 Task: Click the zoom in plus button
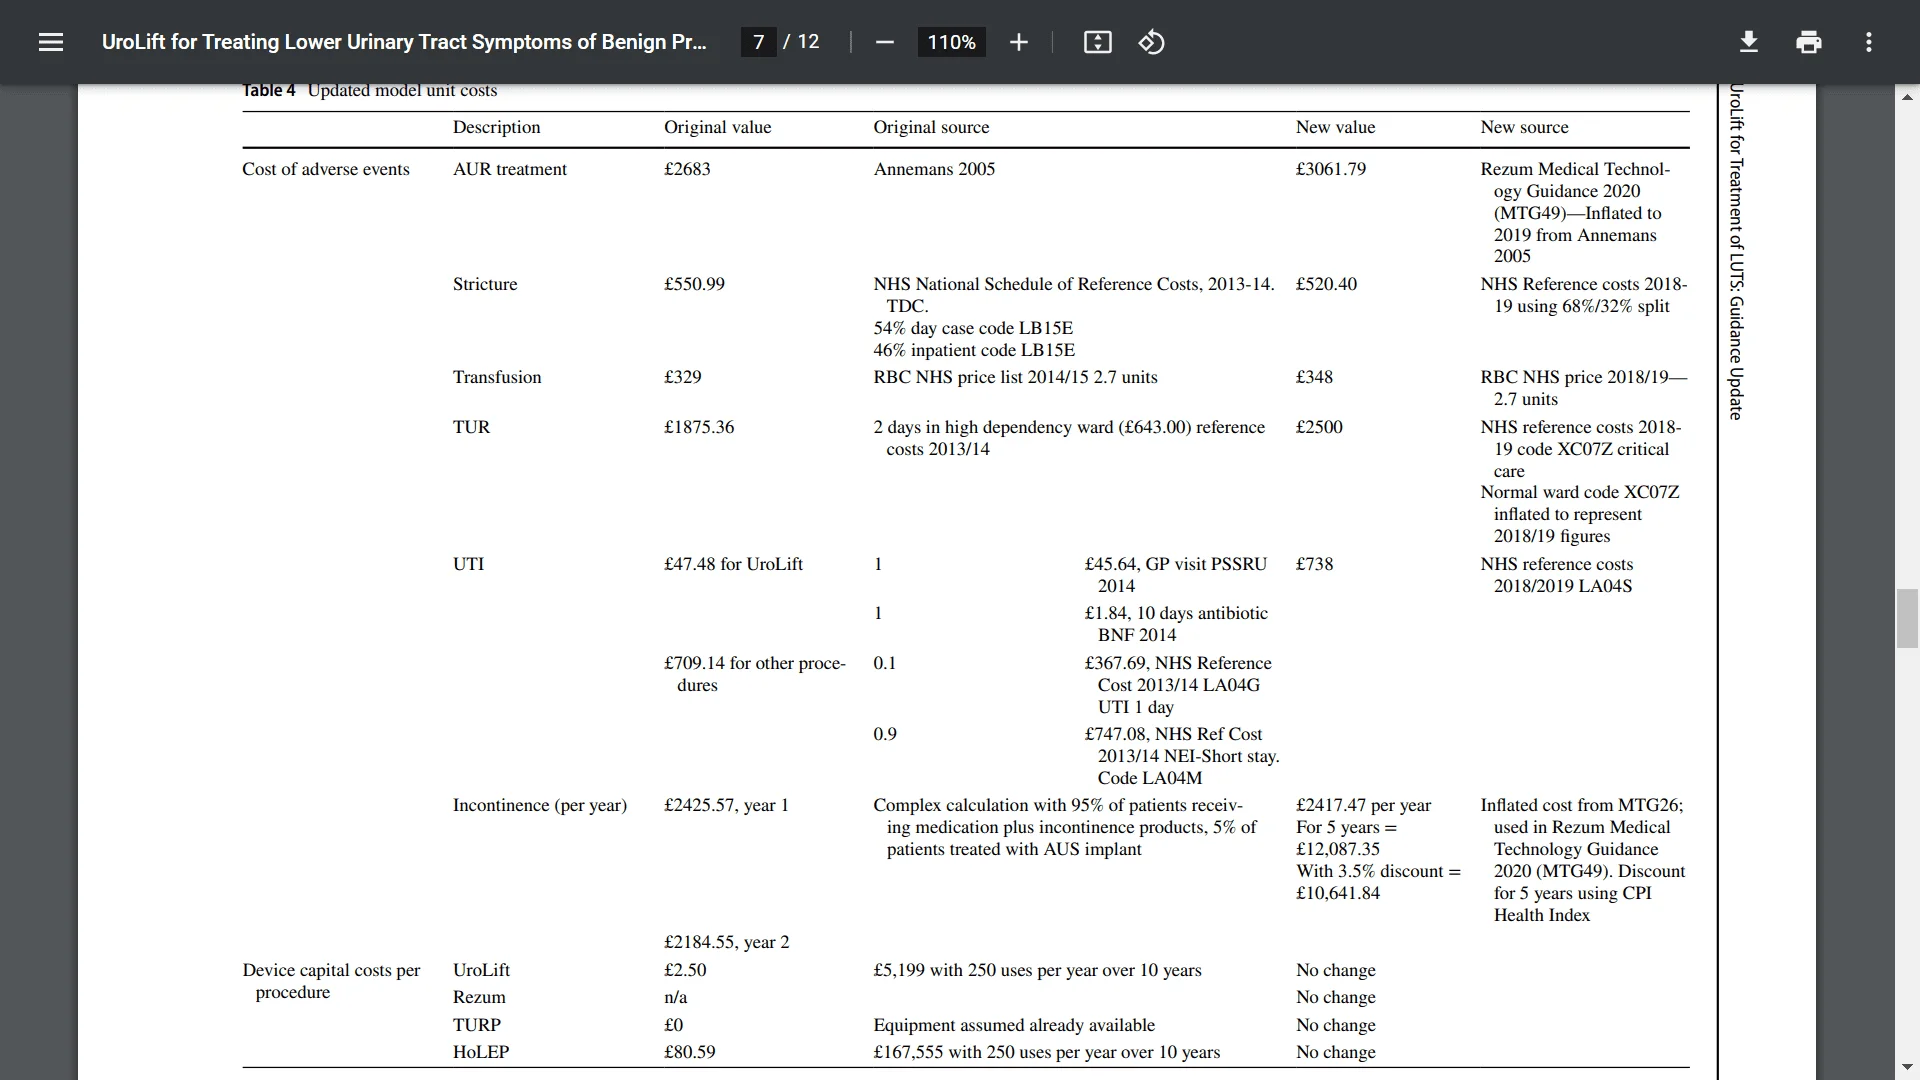point(1018,42)
